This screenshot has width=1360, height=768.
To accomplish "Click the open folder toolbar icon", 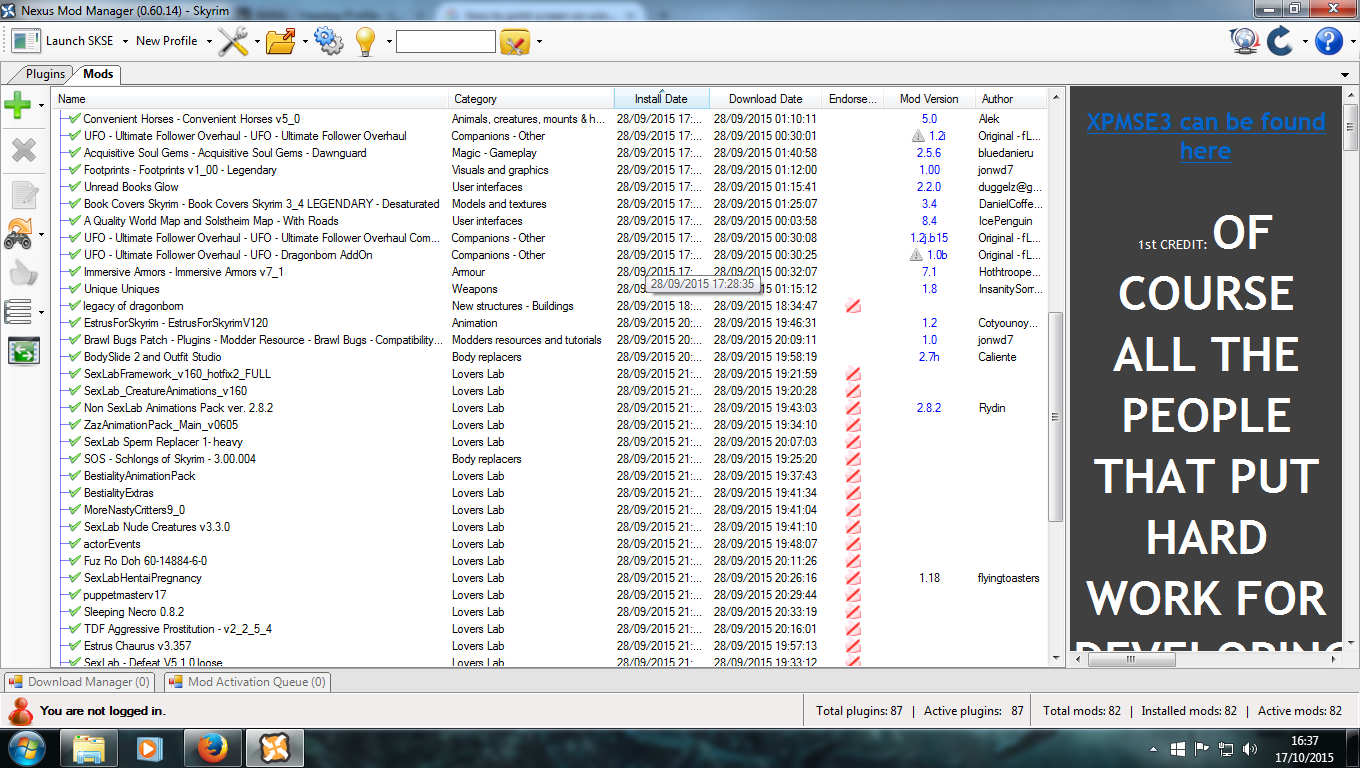I will (x=282, y=41).
